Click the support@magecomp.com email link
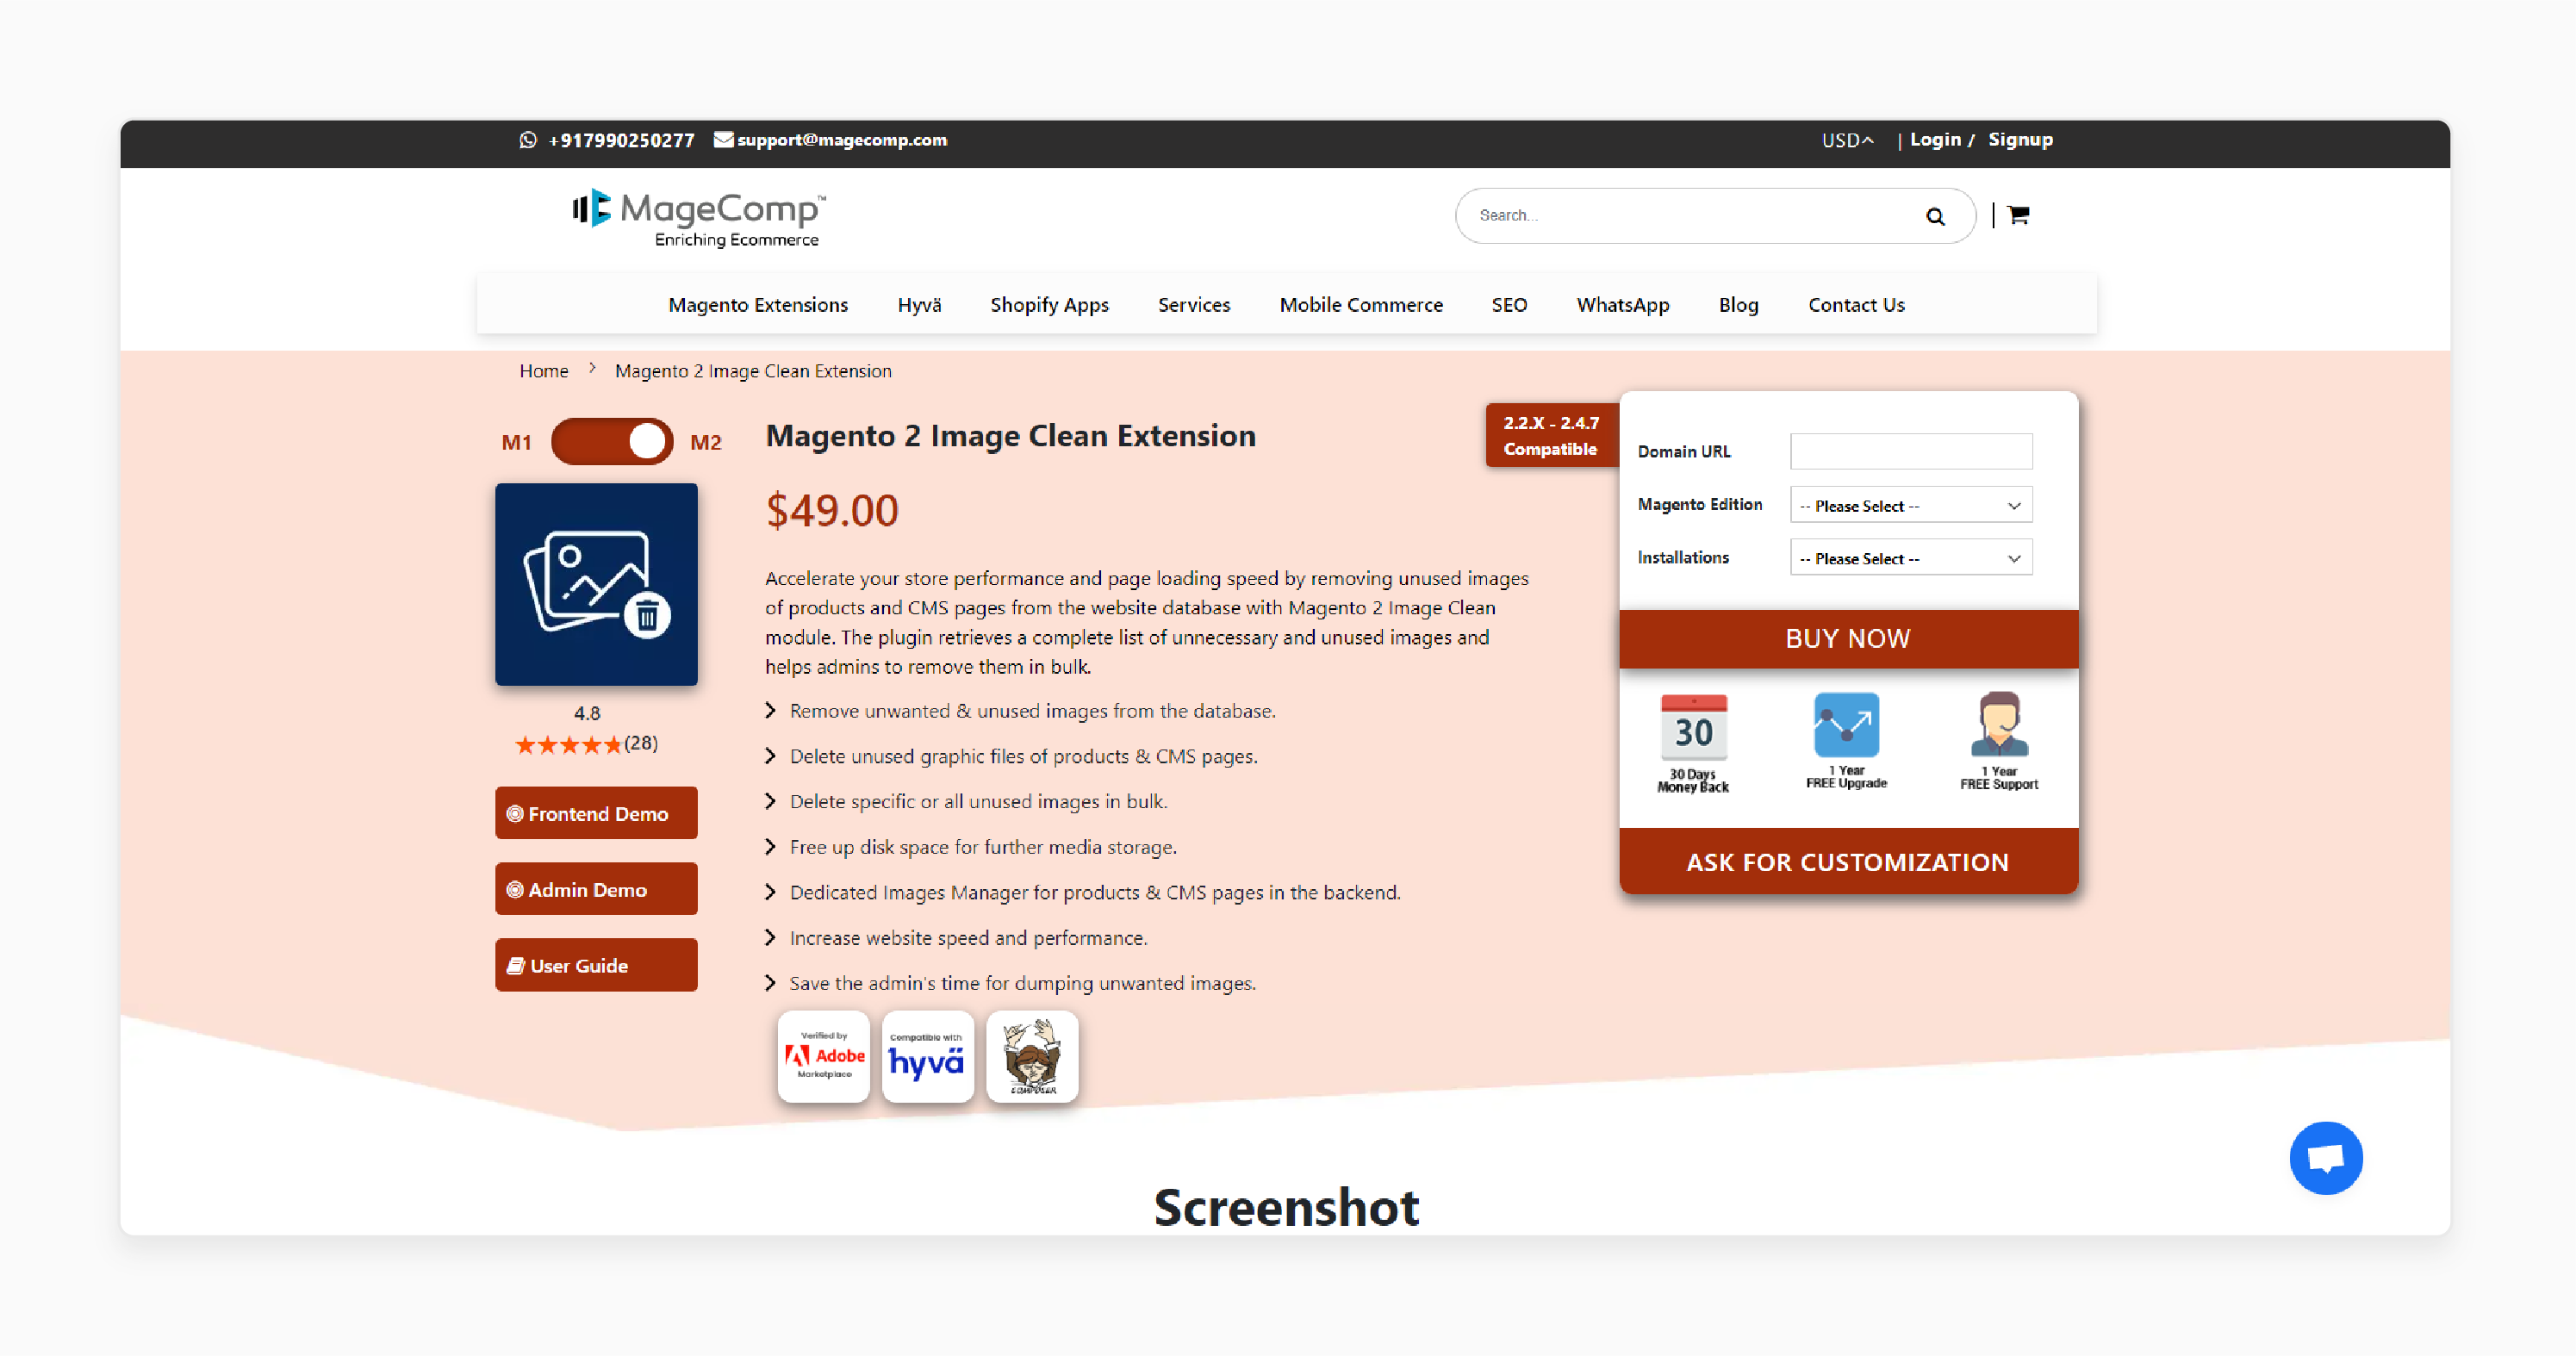The image size is (2576, 1356). click(842, 140)
